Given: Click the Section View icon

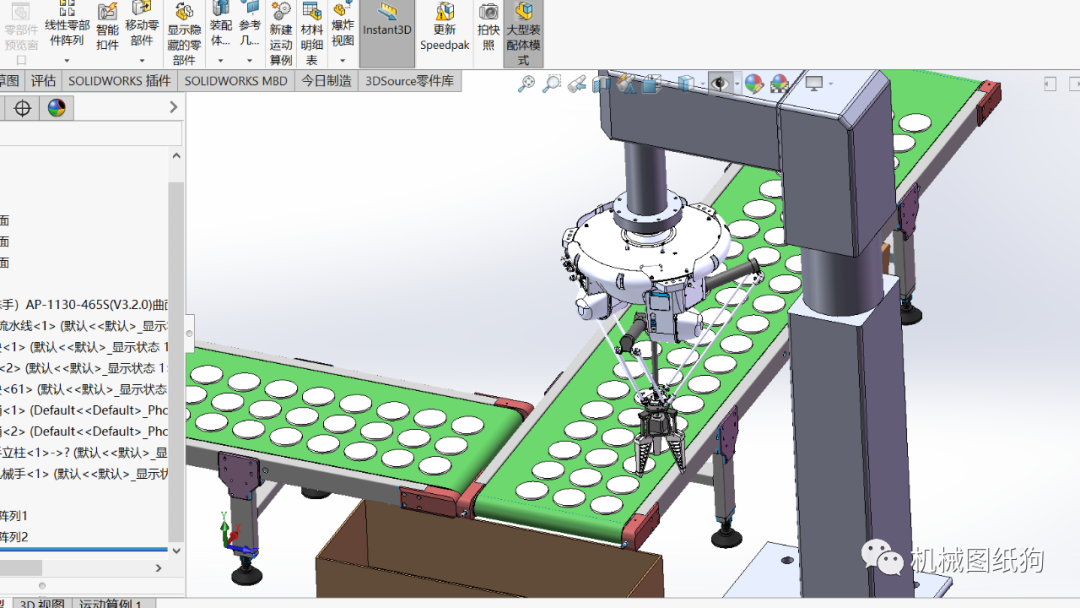Looking at the screenshot, I should tap(601, 84).
